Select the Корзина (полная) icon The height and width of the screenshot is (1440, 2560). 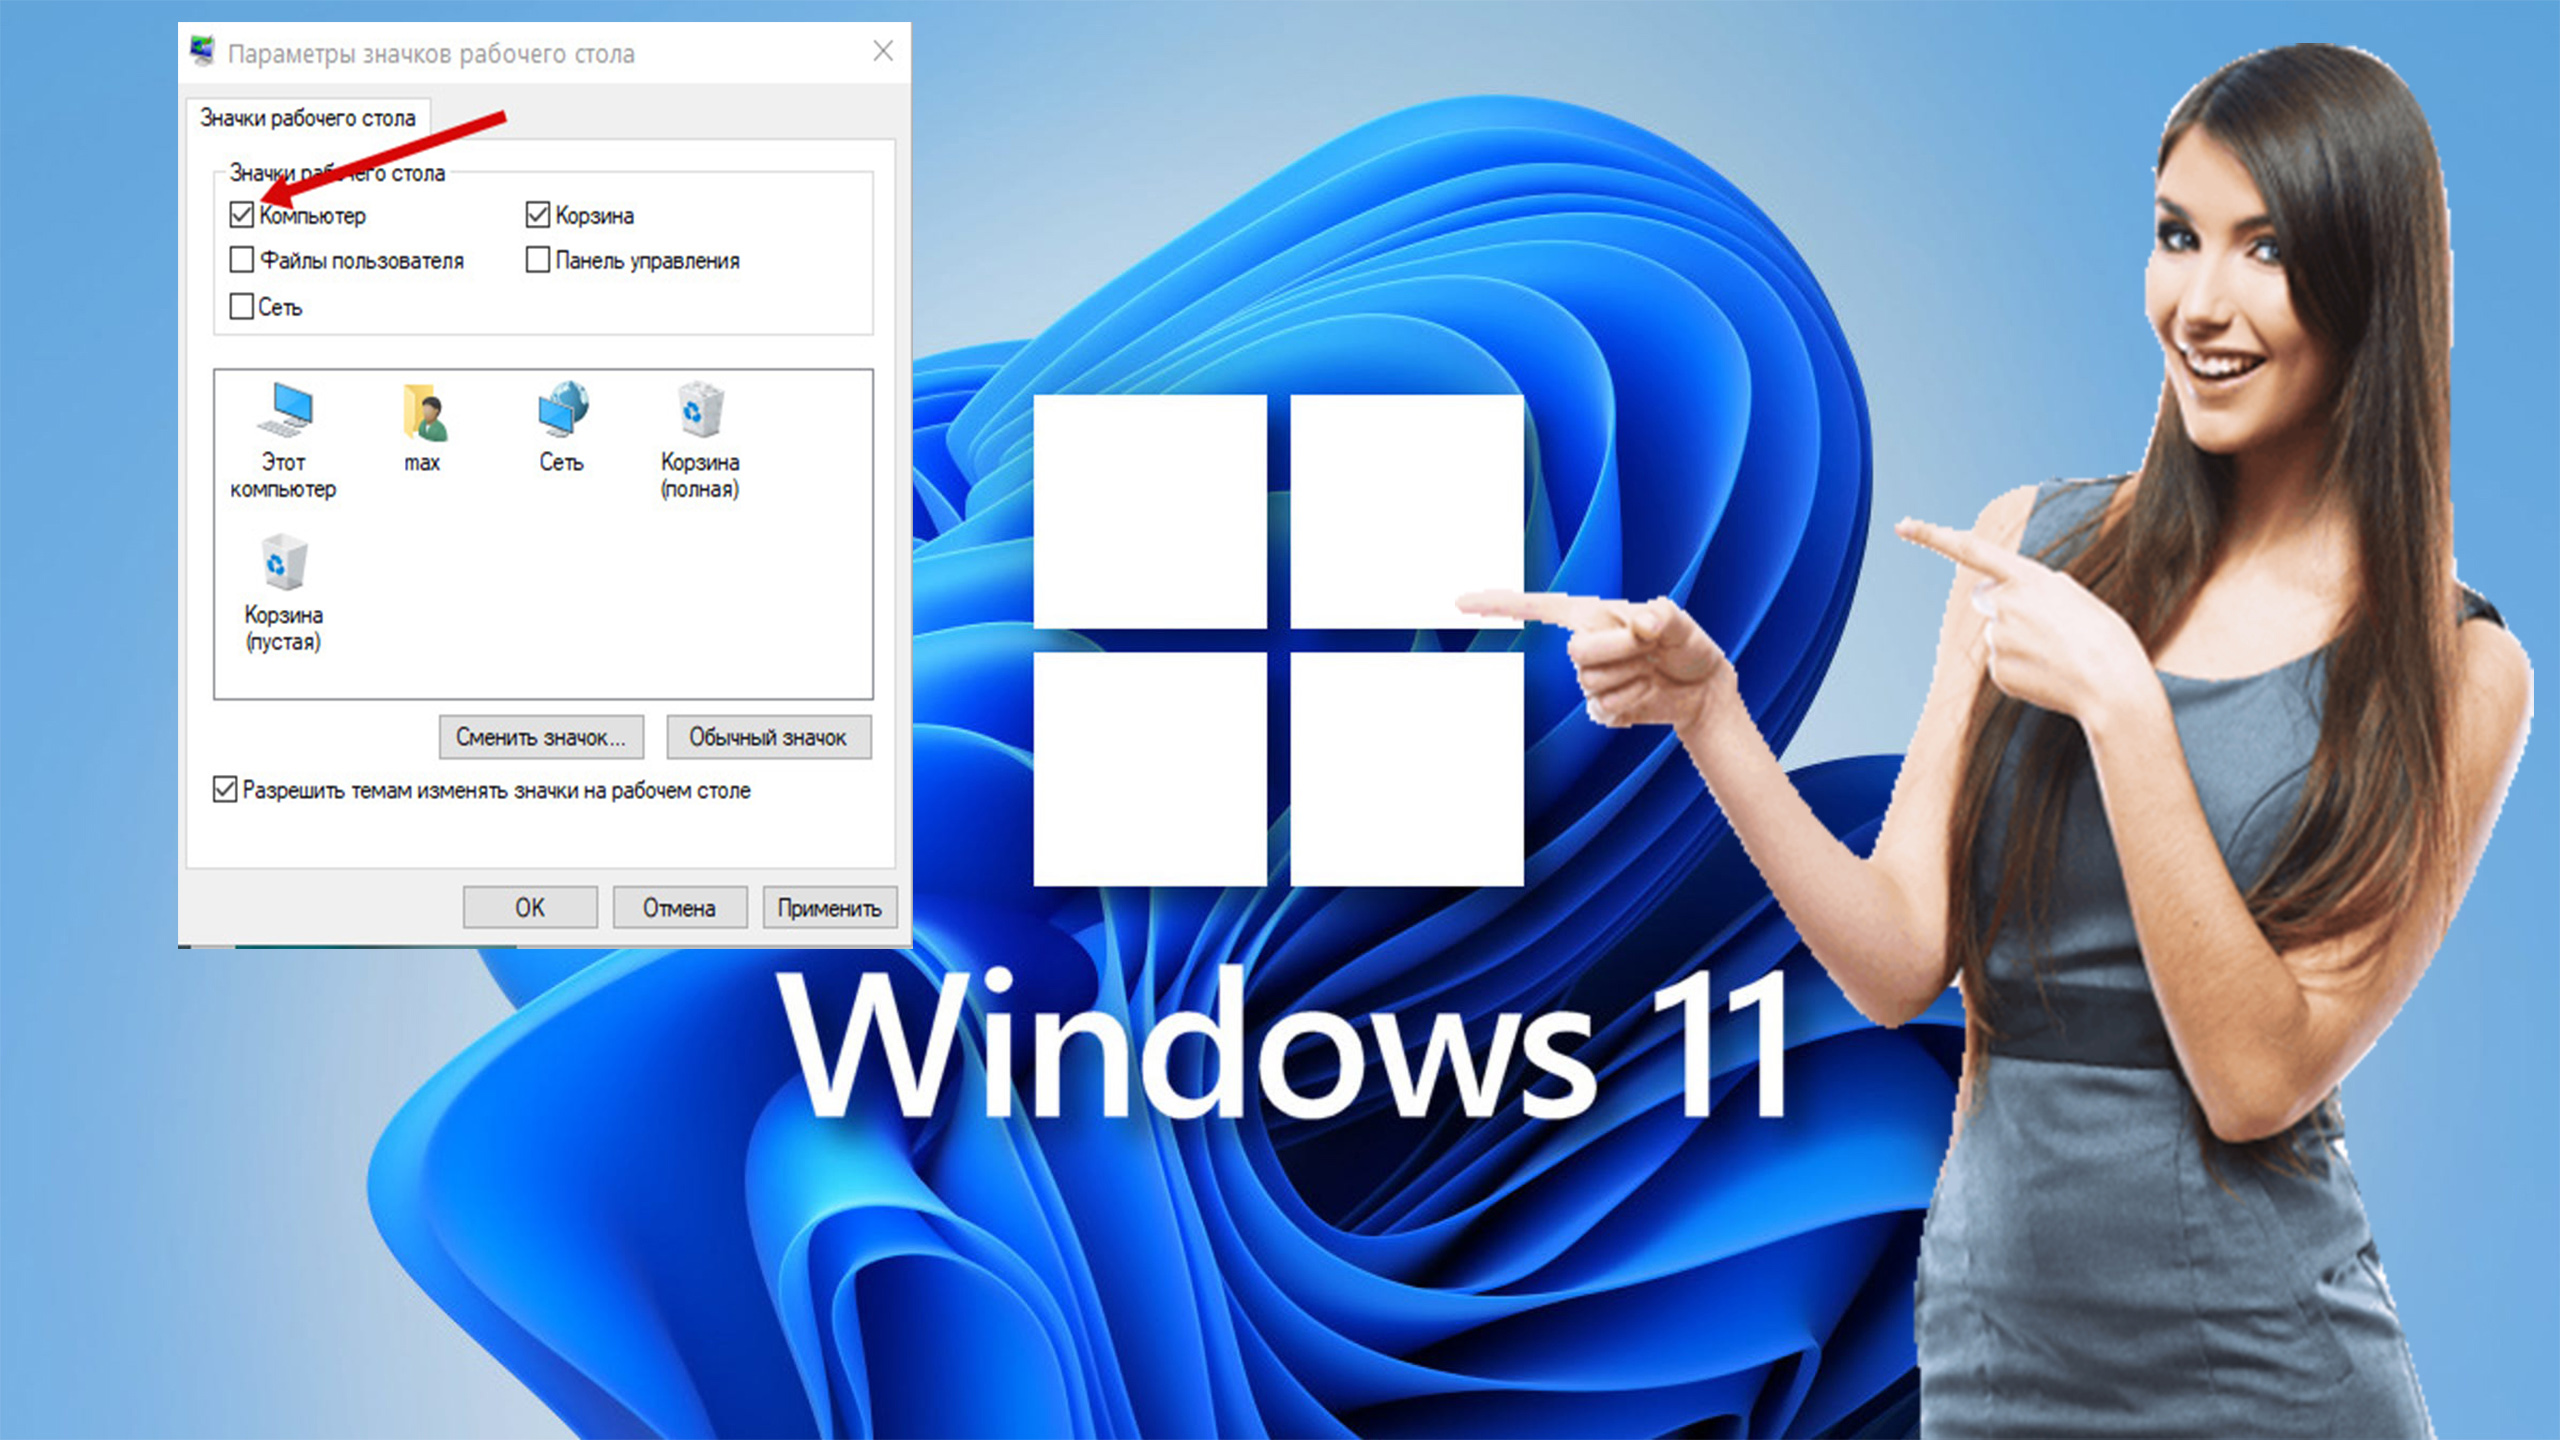click(700, 411)
